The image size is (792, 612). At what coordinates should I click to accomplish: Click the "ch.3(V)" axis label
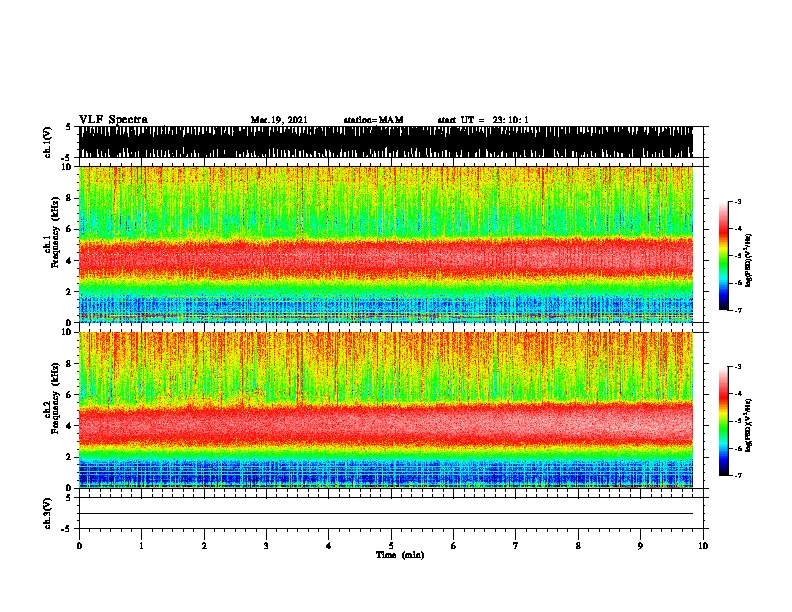click(48, 513)
